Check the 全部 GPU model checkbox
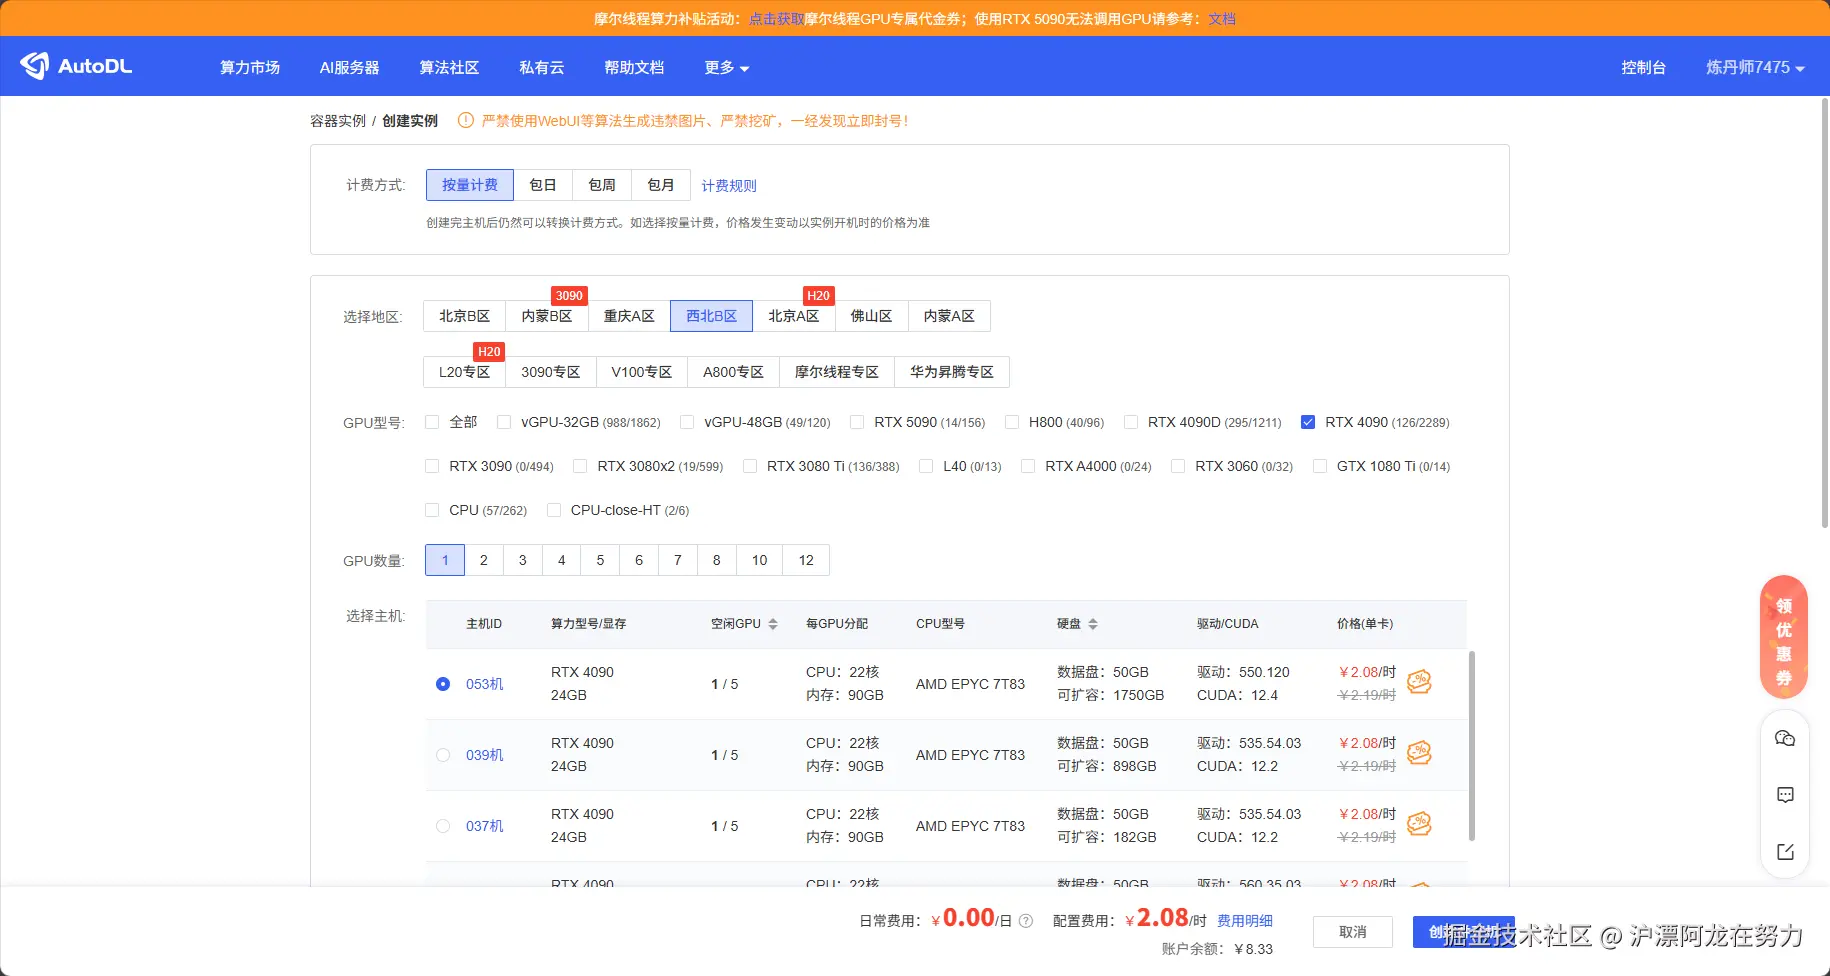Viewport: 1830px width, 976px height. [432, 422]
